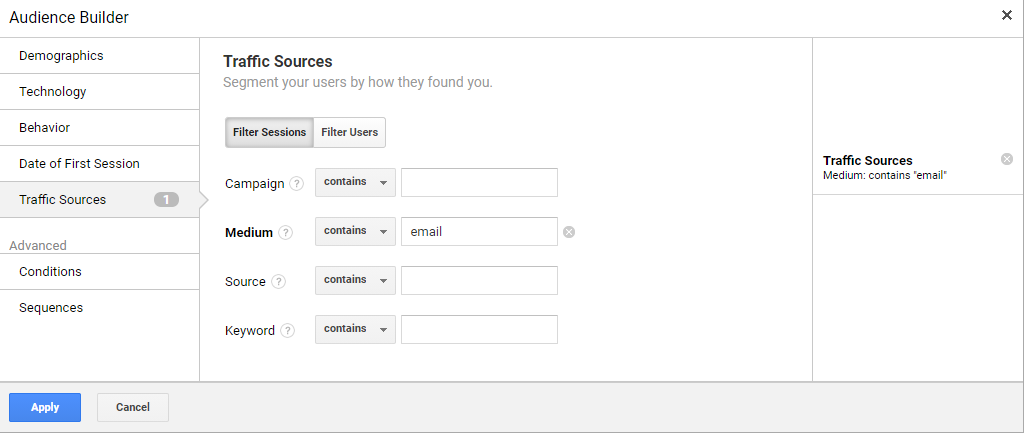Go to the Technology section
This screenshot has height=433, width=1024.
point(53,92)
